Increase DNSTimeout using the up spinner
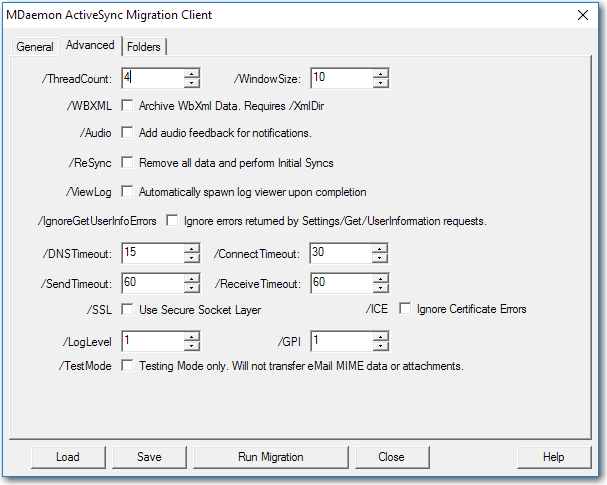This screenshot has height=485, width=607. (192, 249)
